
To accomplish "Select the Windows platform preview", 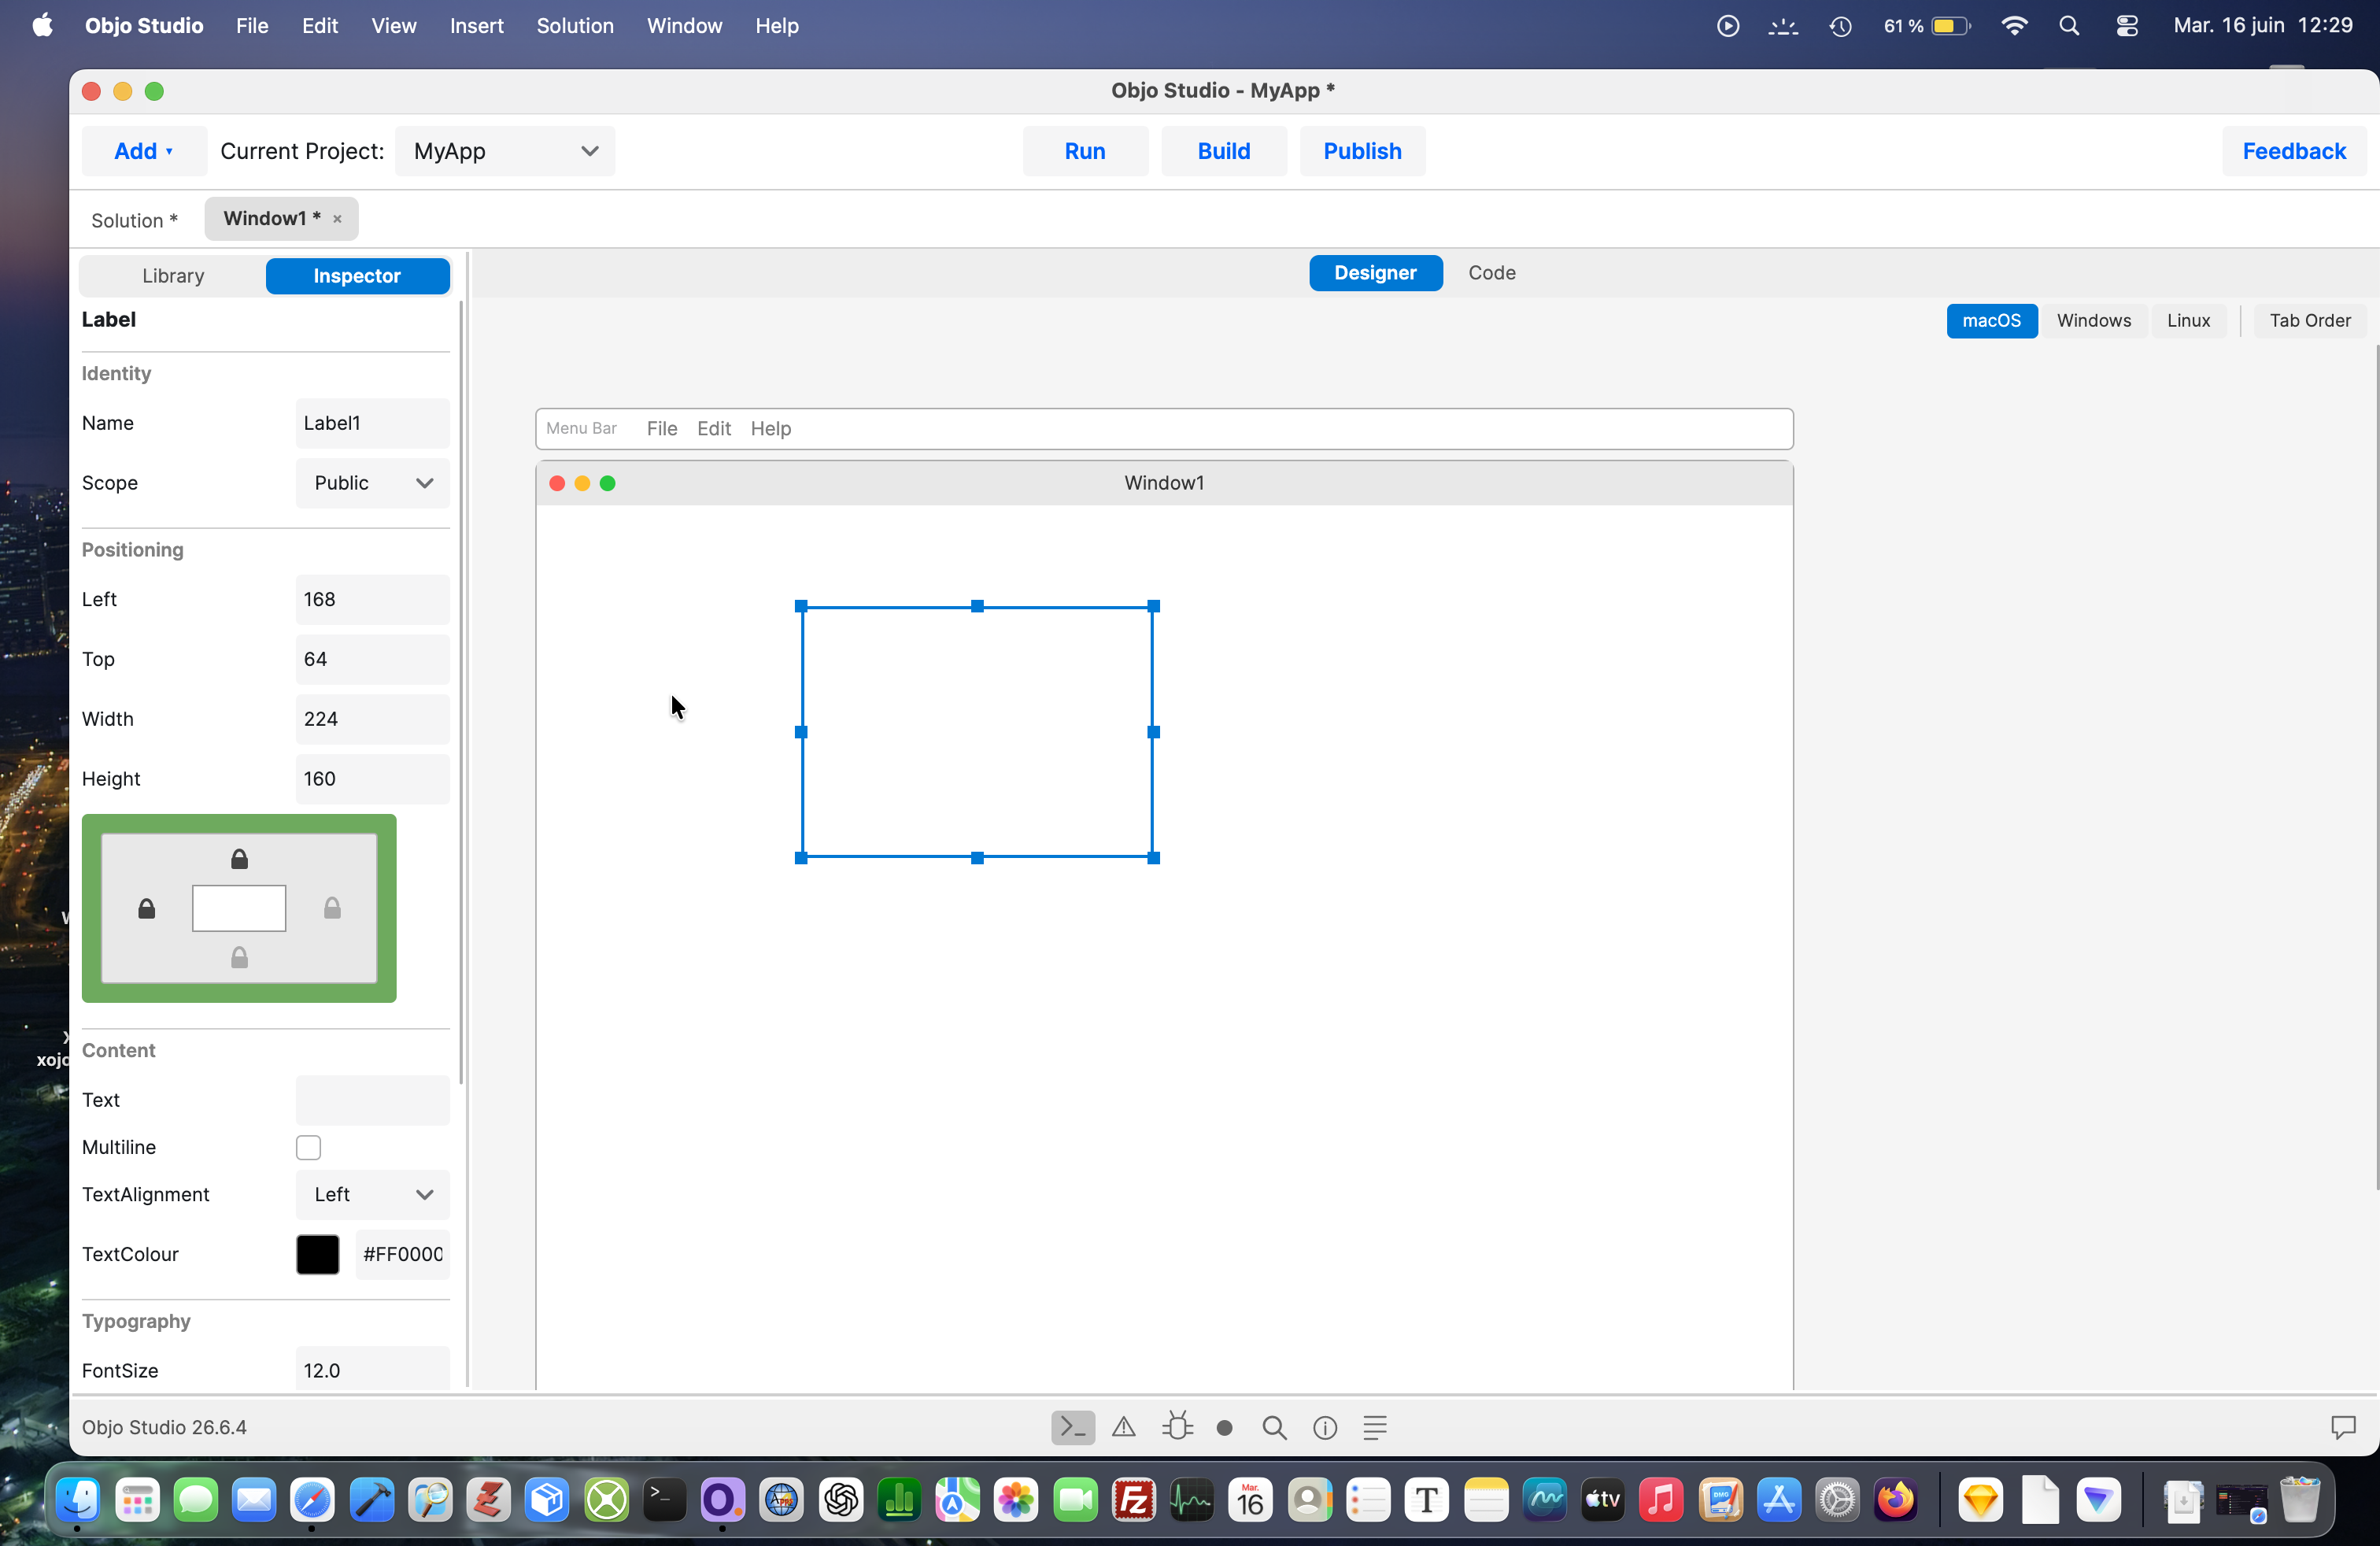I will pyautogui.click(x=2093, y=320).
